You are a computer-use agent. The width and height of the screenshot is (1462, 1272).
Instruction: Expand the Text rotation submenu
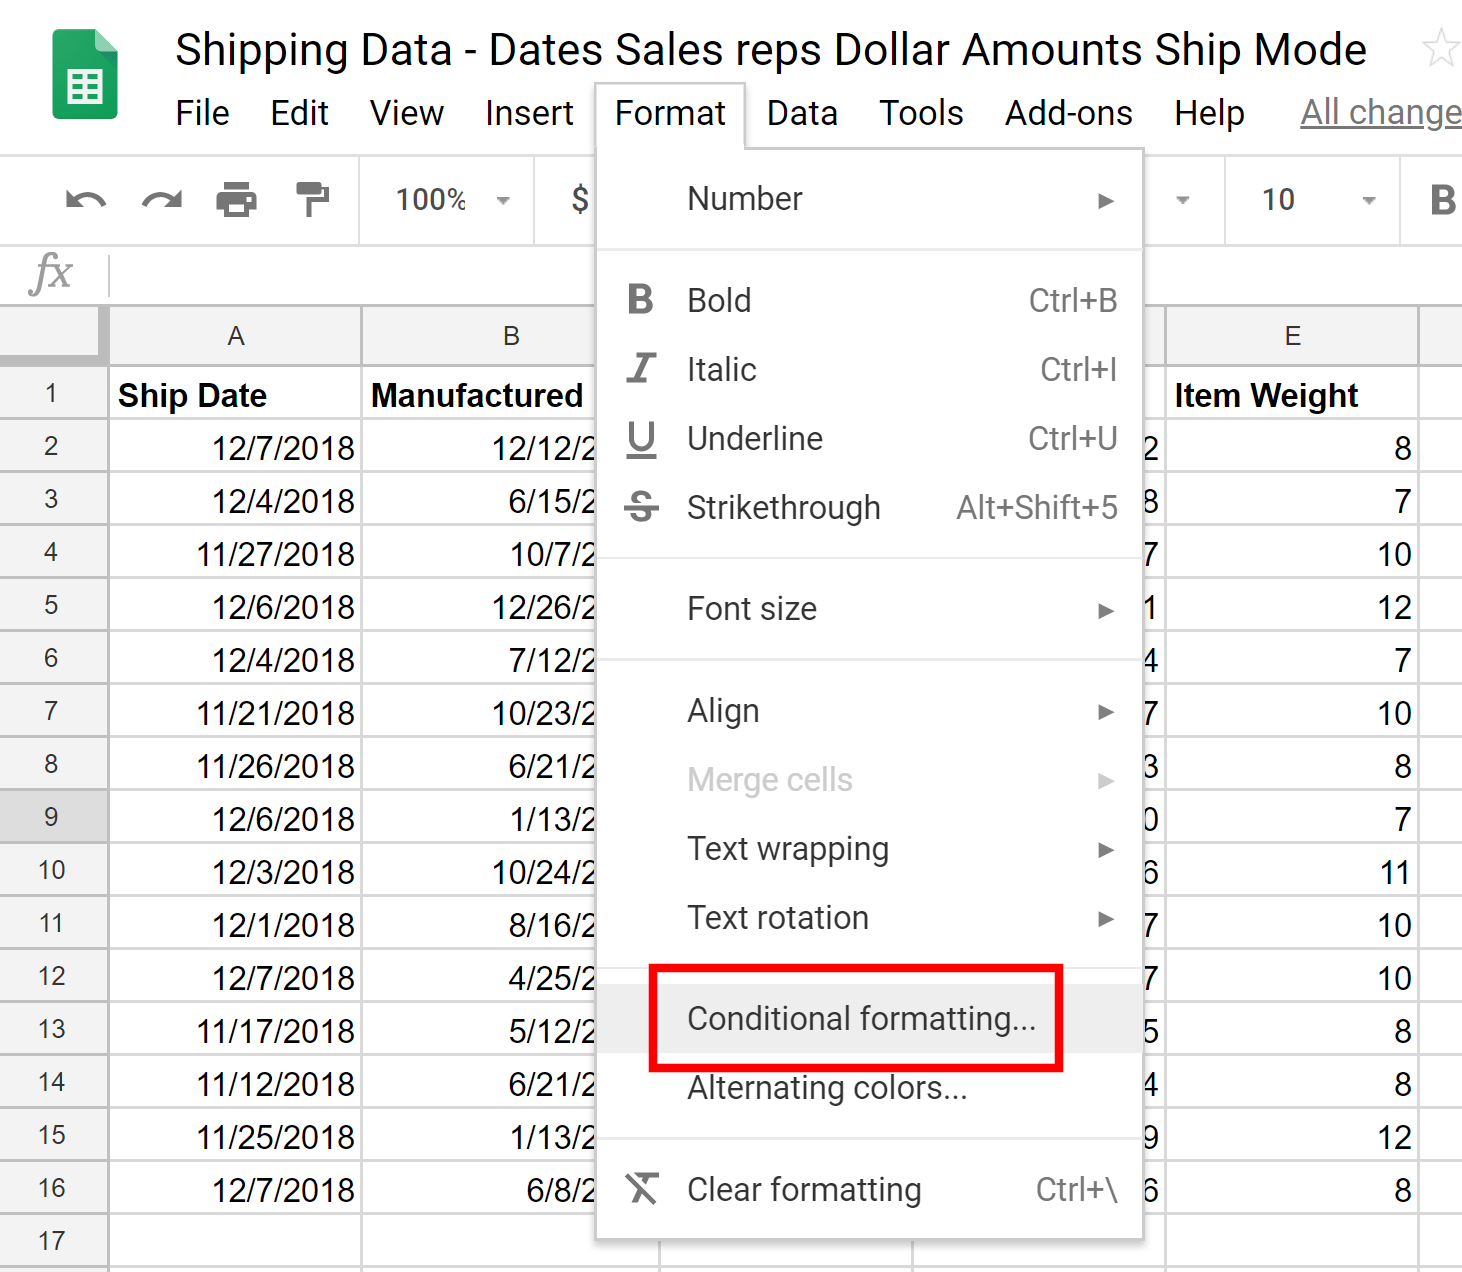870,918
